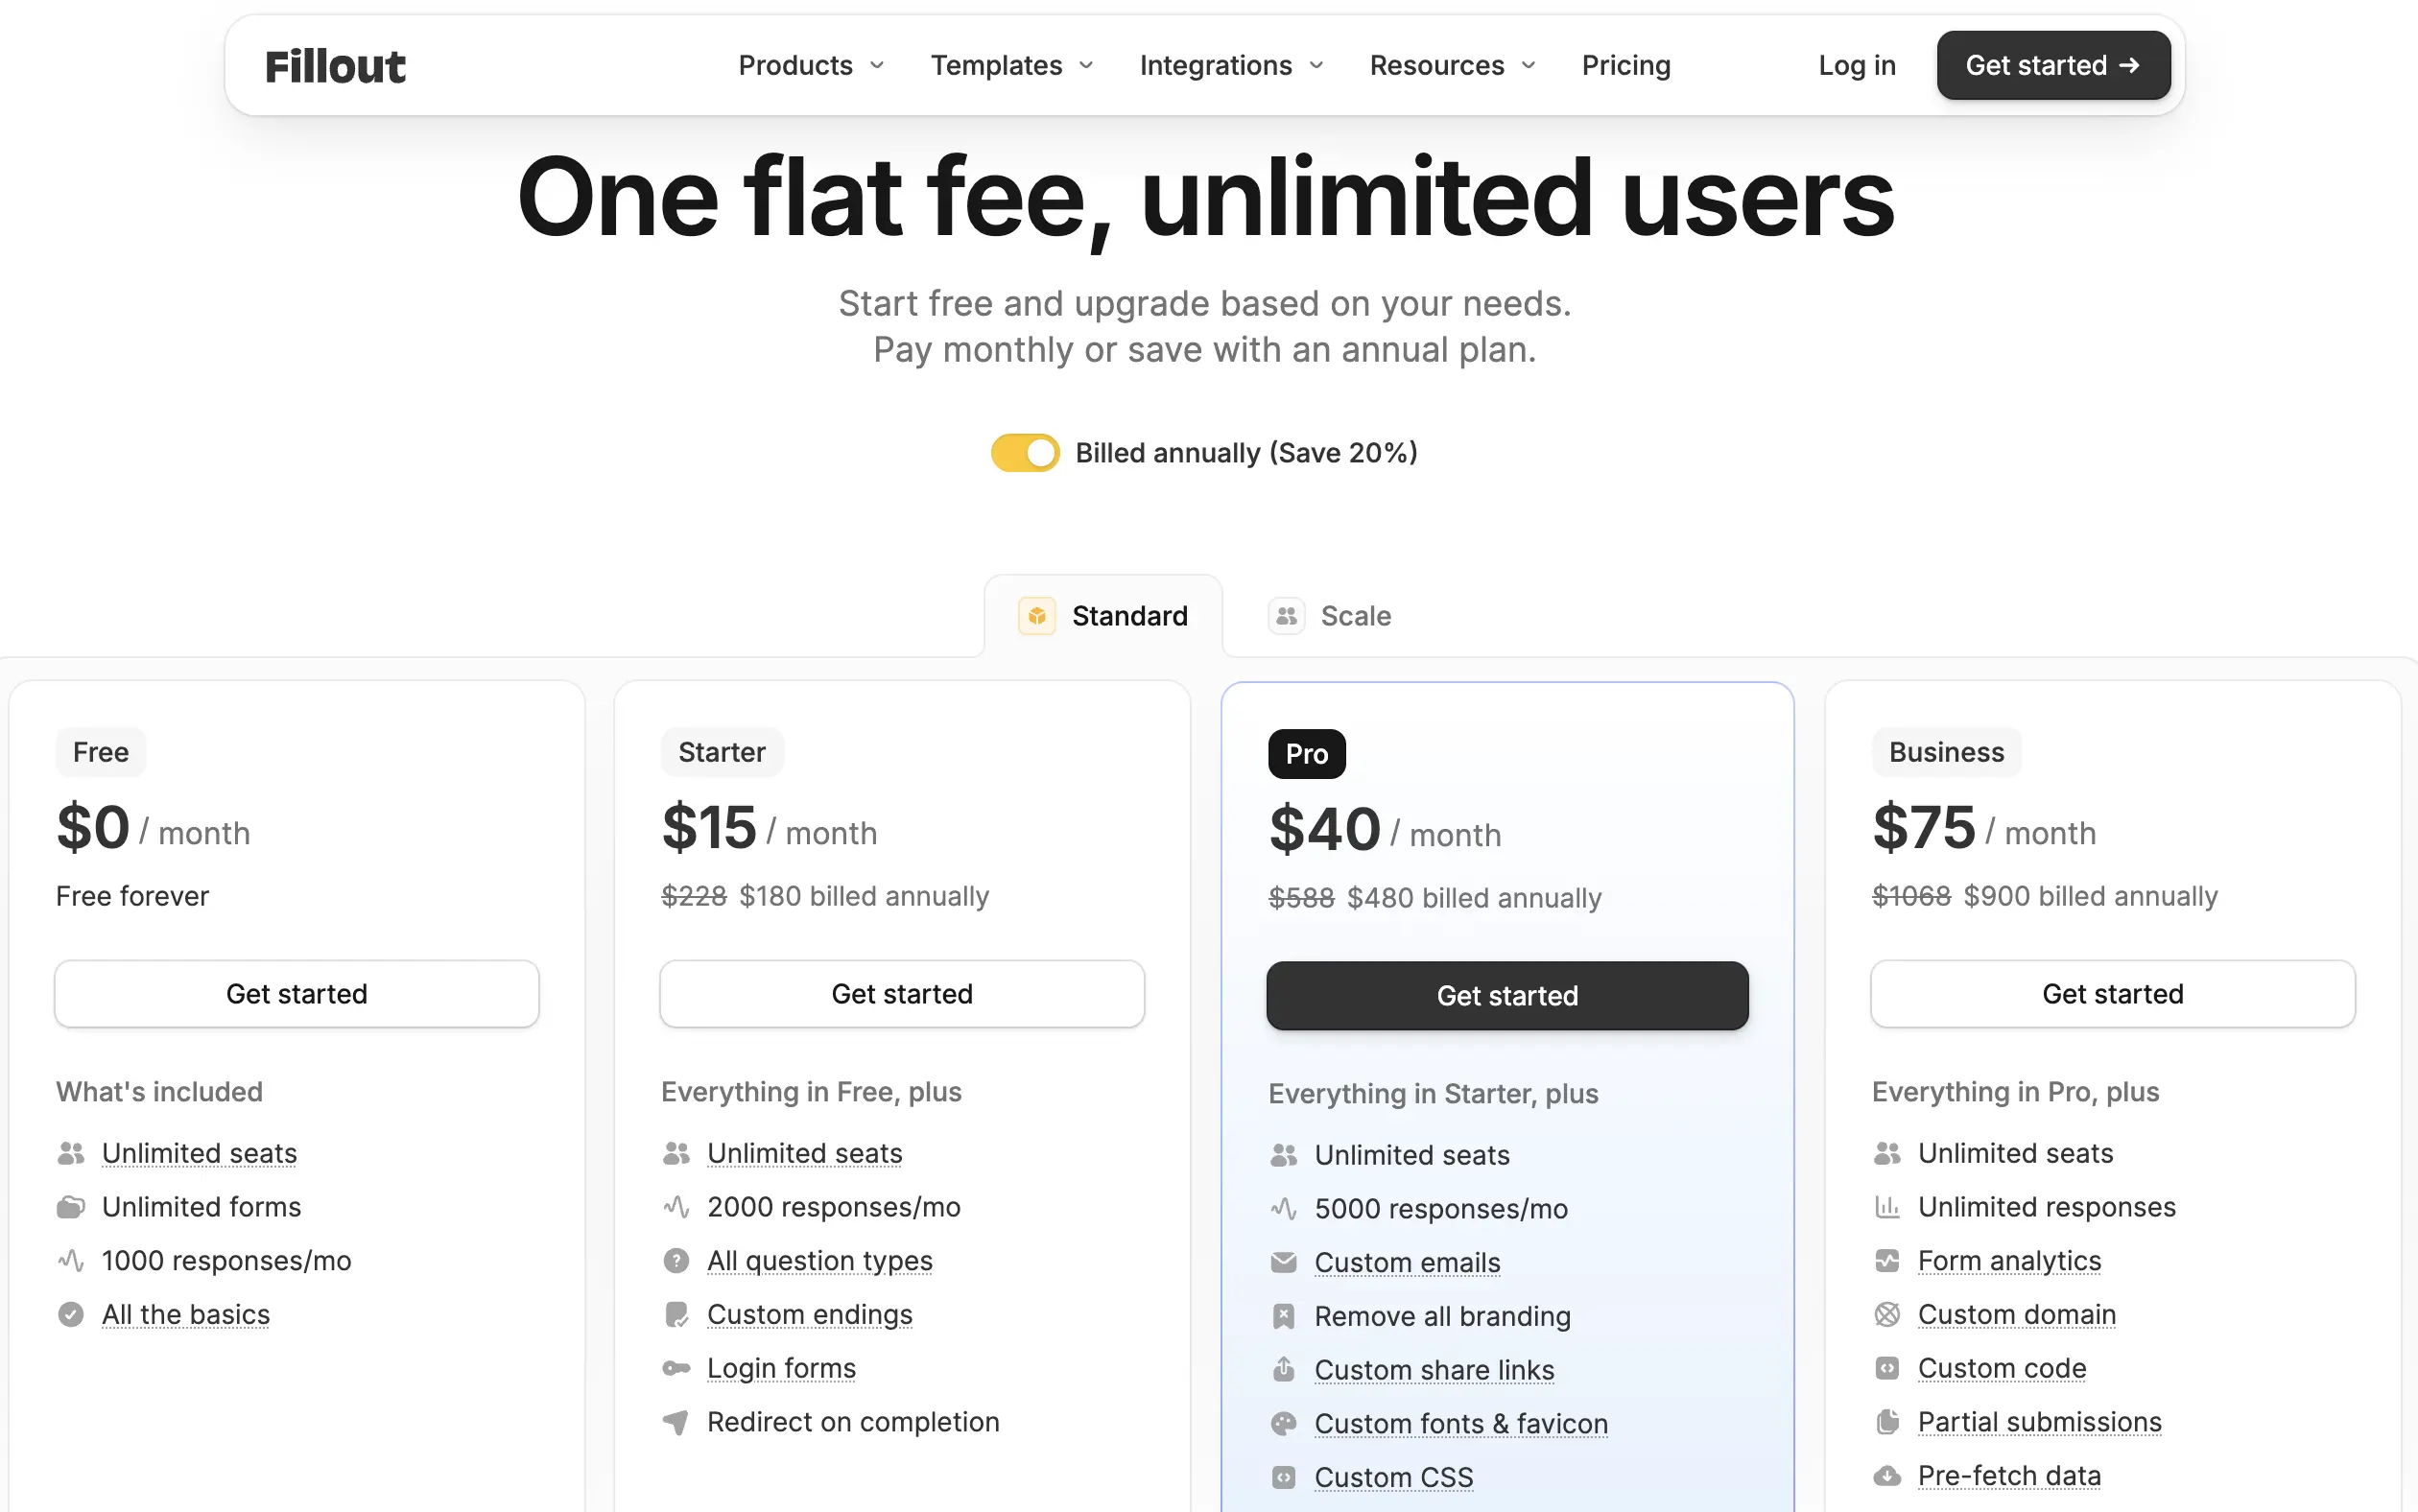Go to the Pricing page
This screenshot has height=1512, width=2418.
click(x=1626, y=66)
